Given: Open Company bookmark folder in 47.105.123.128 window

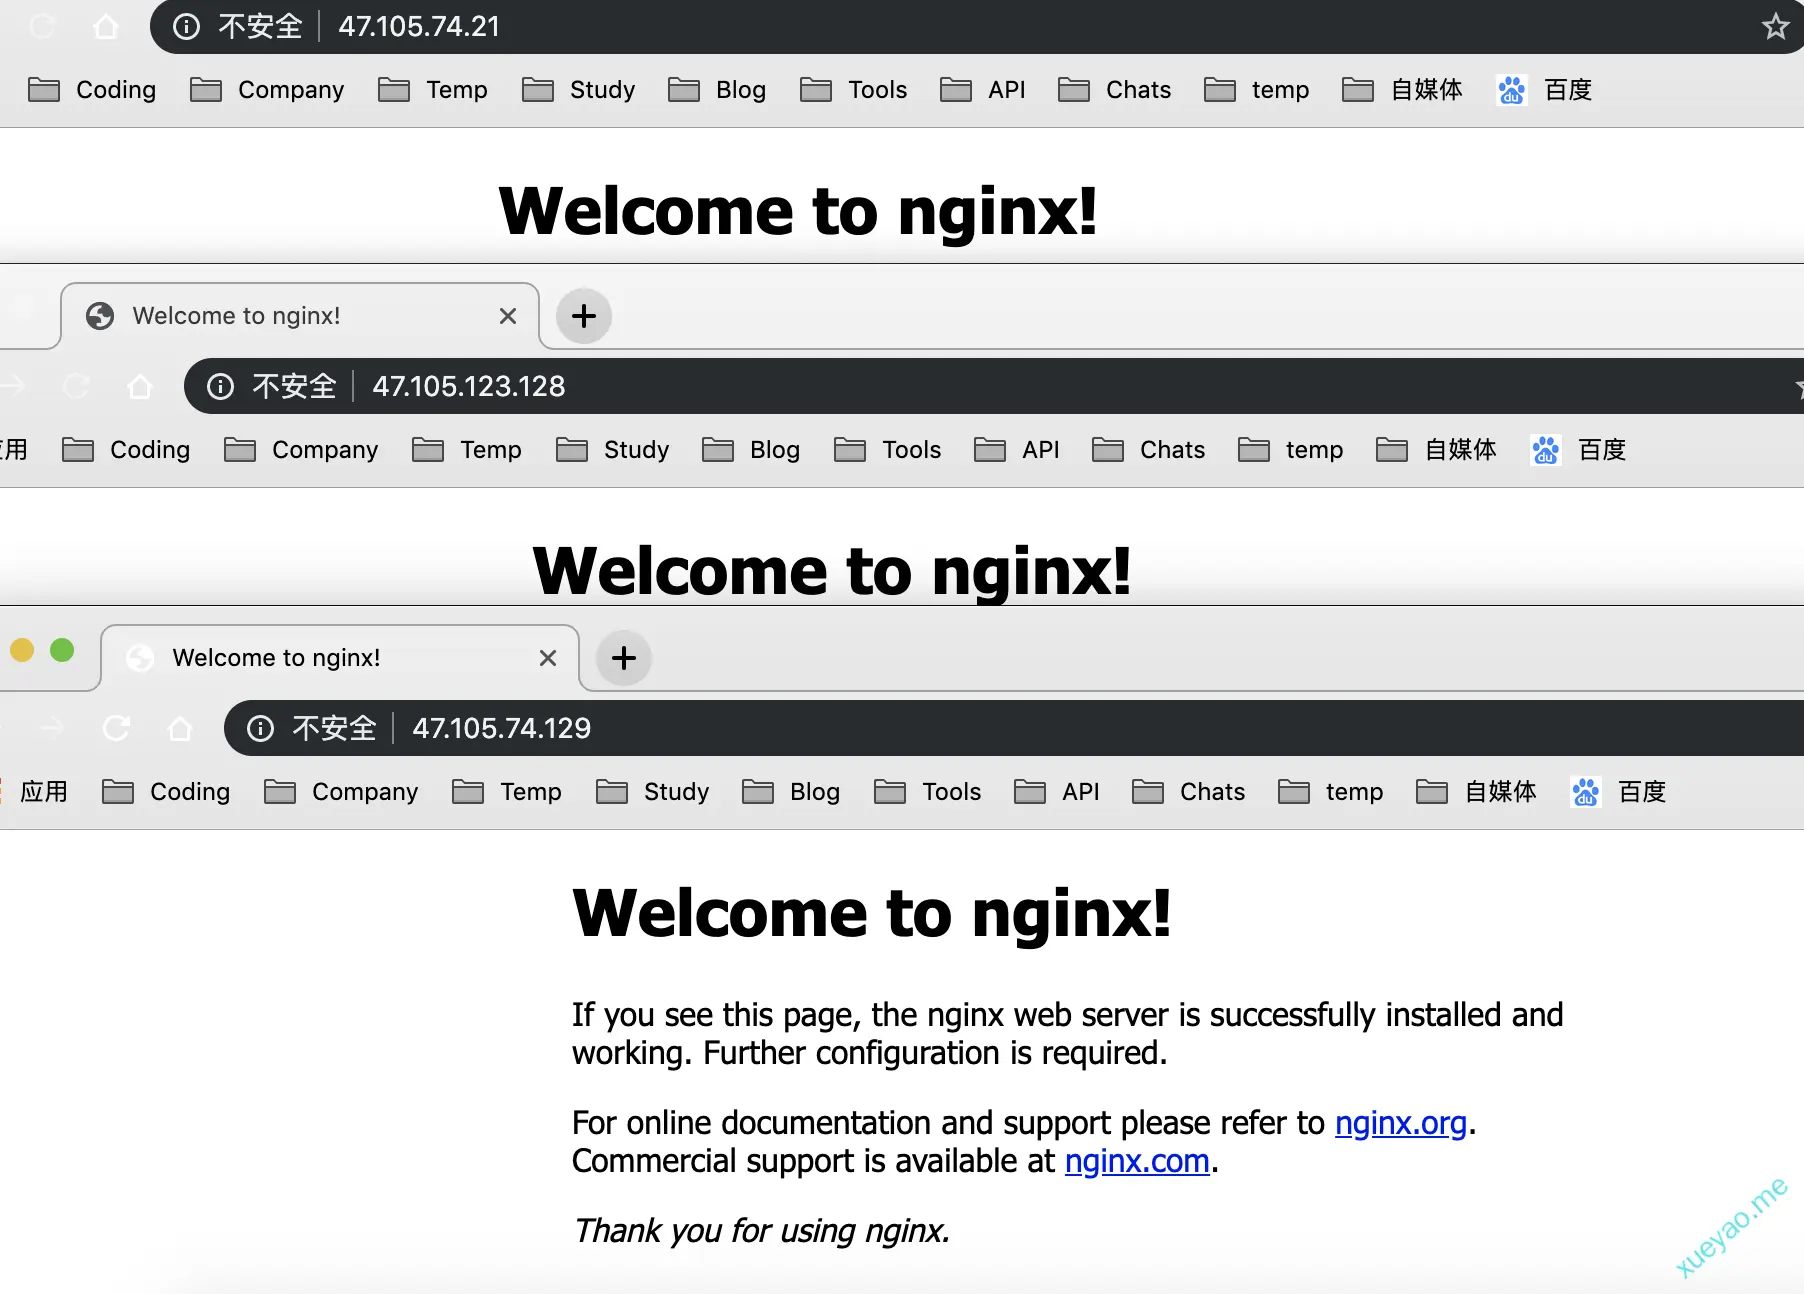Looking at the screenshot, I should click(301, 450).
